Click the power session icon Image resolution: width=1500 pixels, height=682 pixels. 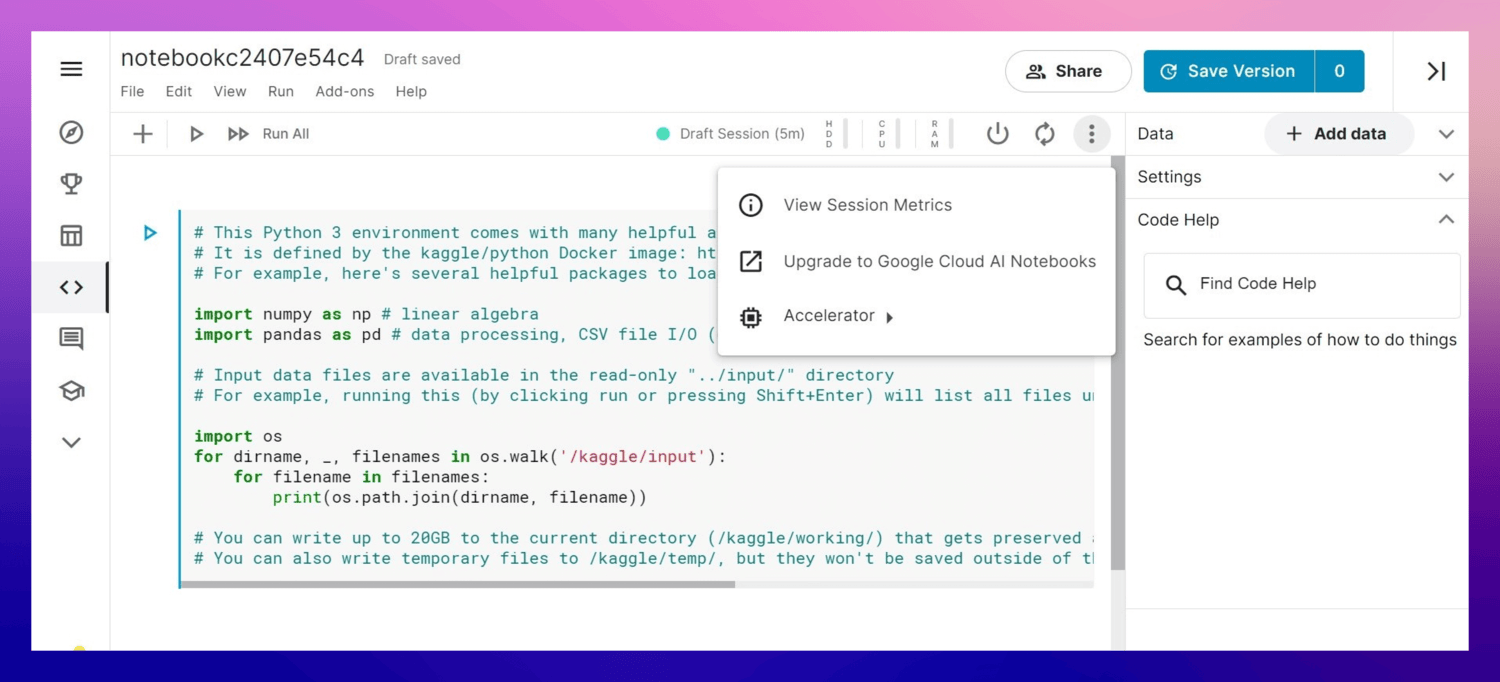point(998,133)
